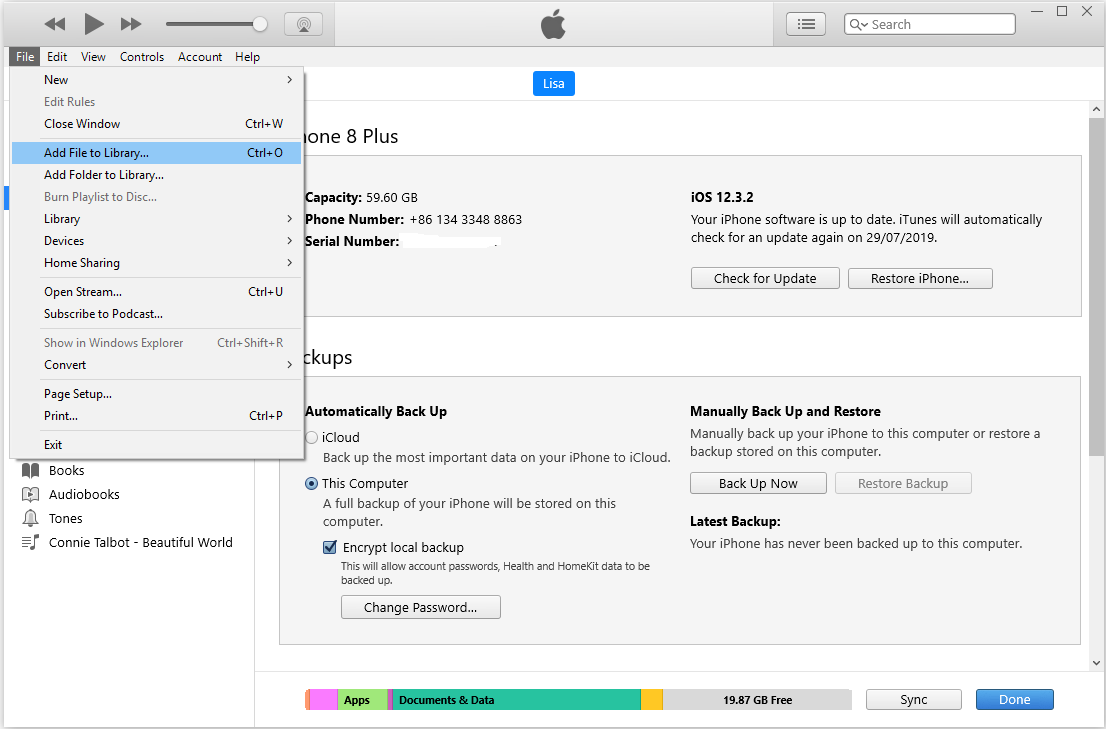The height and width of the screenshot is (729, 1106).
Task: Click the yellow storage bar segment
Action: coord(652,699)
